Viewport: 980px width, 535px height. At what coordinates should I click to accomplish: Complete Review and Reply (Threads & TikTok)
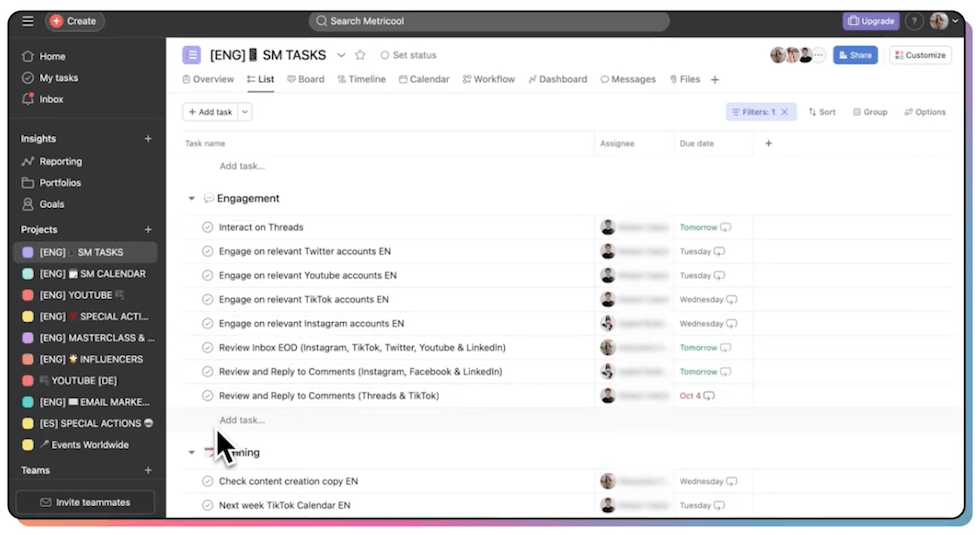pyautogui.click(x=208, y=396)
